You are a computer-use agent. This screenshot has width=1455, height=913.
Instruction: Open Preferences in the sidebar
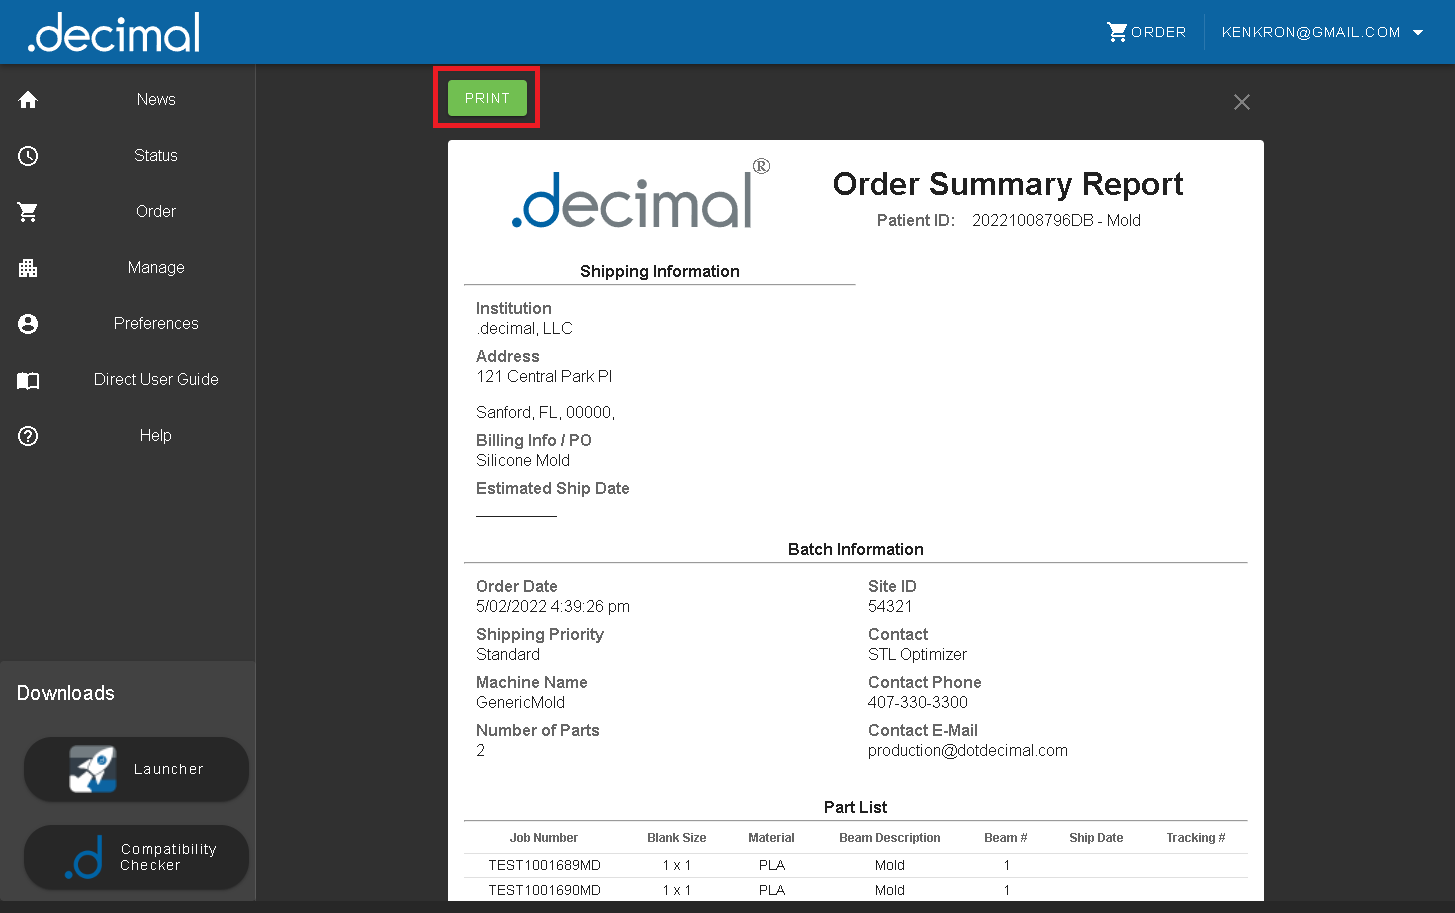156,324
